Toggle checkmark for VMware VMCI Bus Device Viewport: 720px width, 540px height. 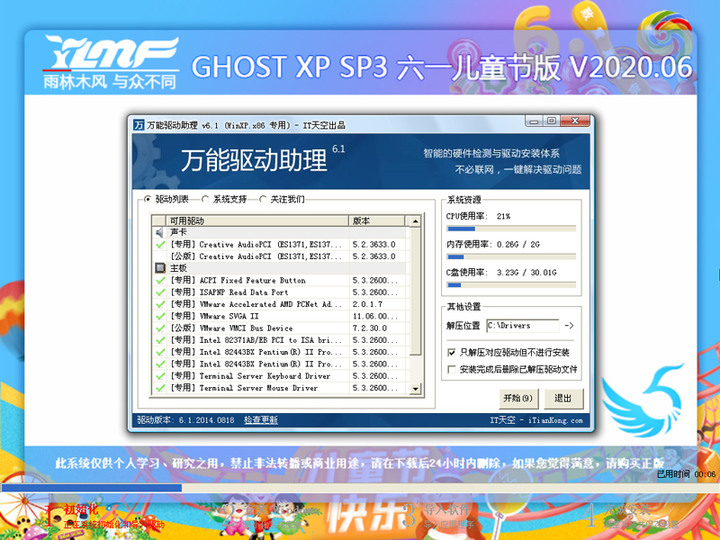point(160,328)
